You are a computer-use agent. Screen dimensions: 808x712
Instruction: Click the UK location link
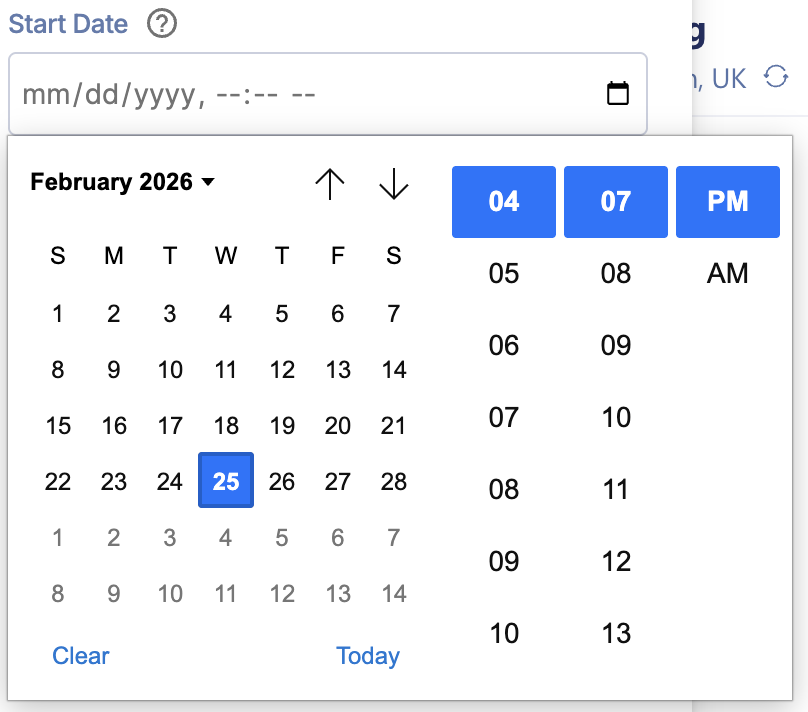pos(728,78)
